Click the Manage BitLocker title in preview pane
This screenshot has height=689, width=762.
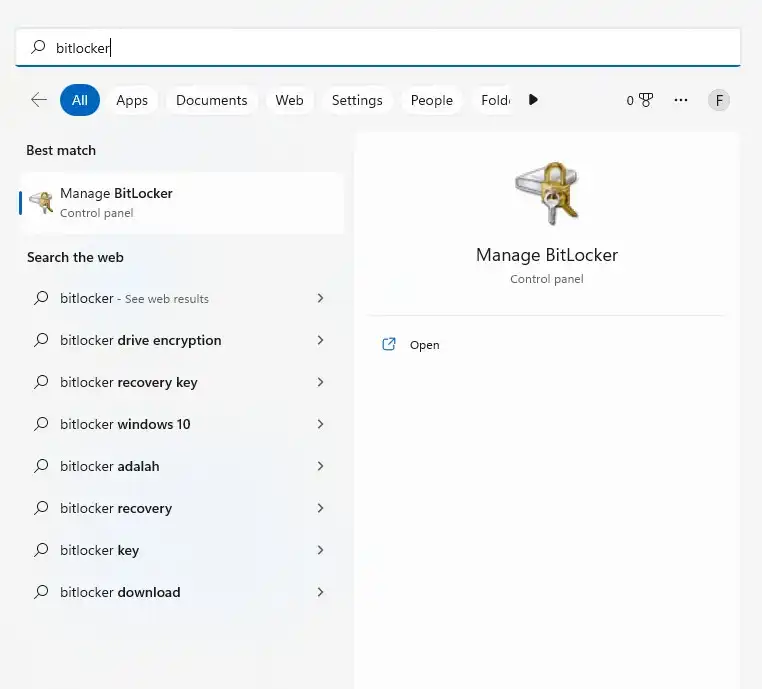547,255
